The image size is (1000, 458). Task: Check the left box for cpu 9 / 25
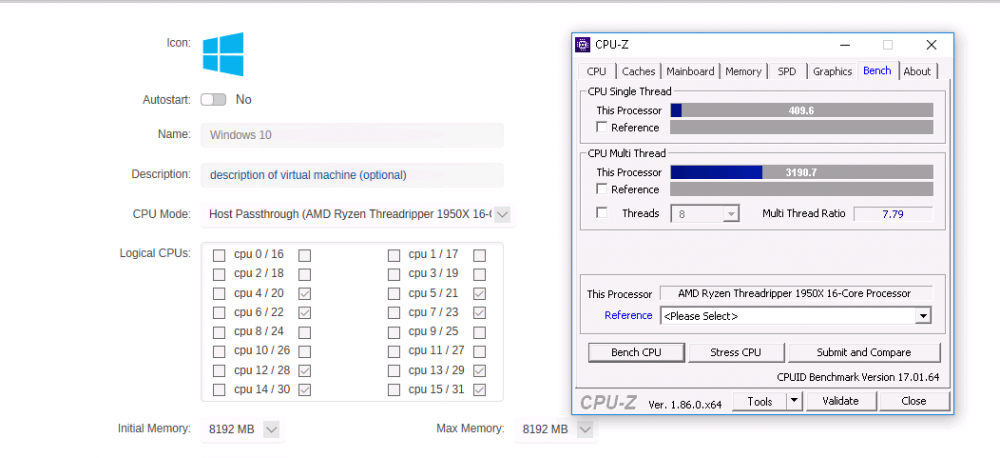click(x=393, y=332)
